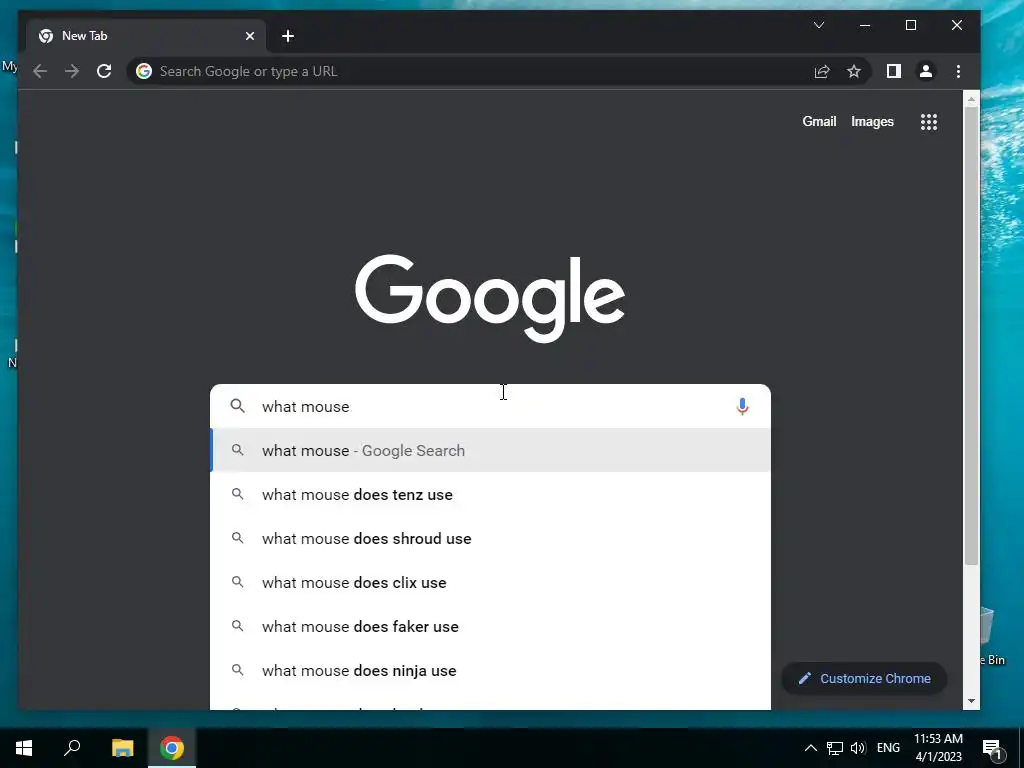Open Gmail link
This screenshot has width=1024, height=768.
click(819, 121)
